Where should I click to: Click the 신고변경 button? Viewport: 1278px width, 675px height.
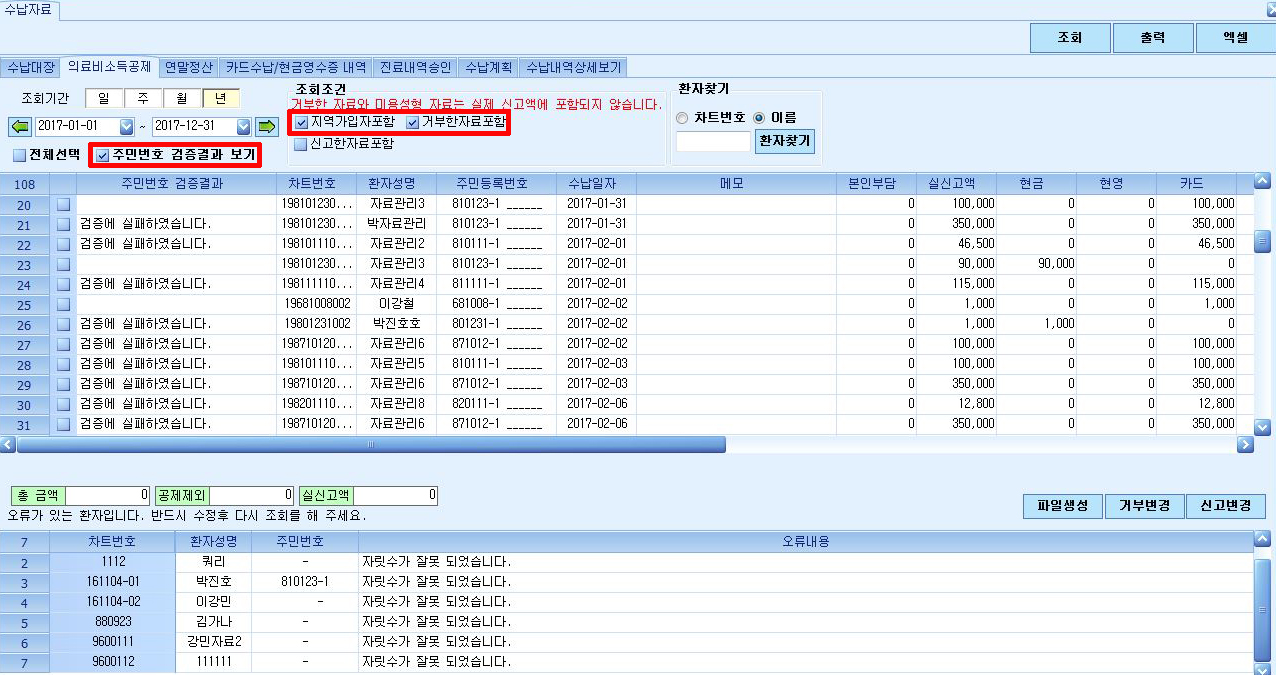tap(1226, 505)
